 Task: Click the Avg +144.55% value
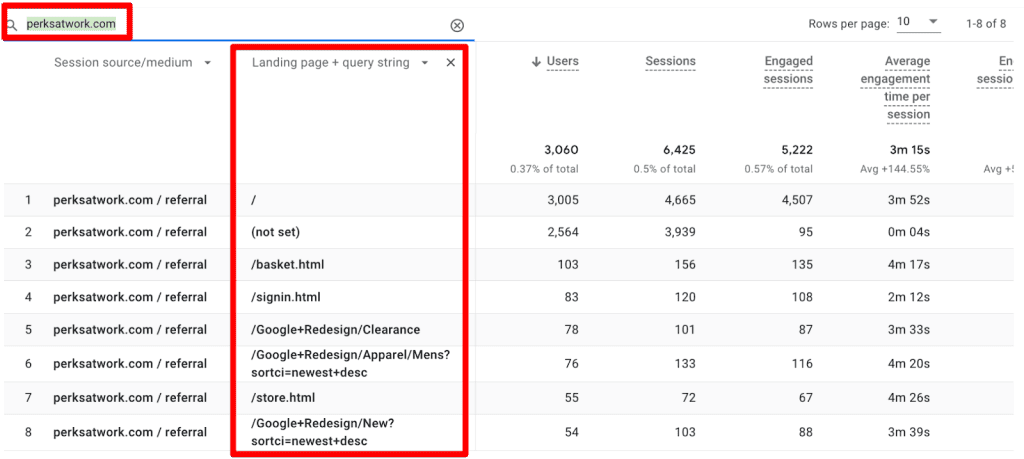pos(897,169)
